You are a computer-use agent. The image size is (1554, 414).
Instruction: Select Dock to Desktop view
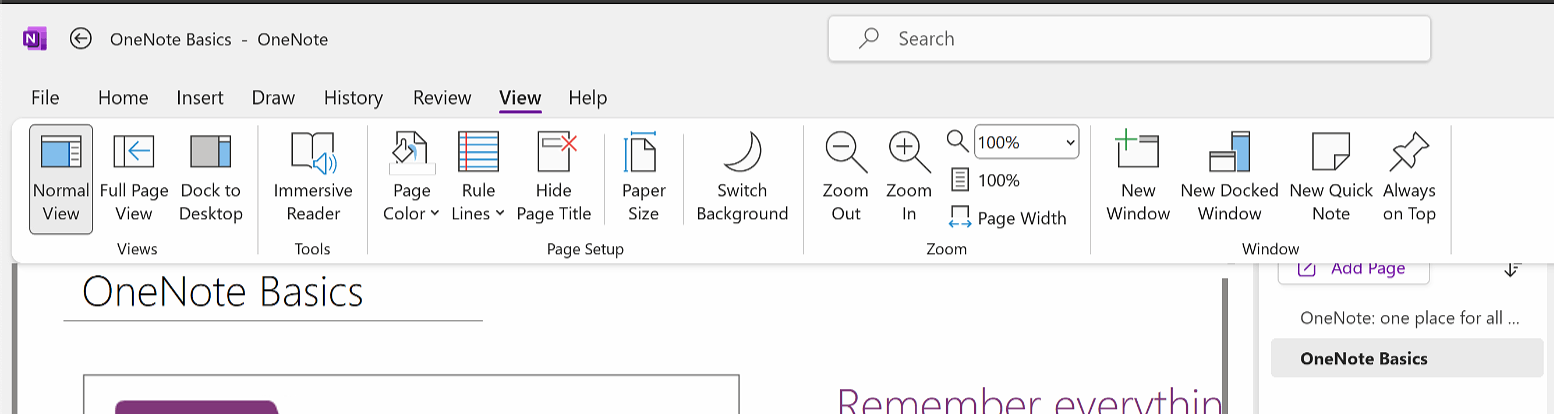211,178
